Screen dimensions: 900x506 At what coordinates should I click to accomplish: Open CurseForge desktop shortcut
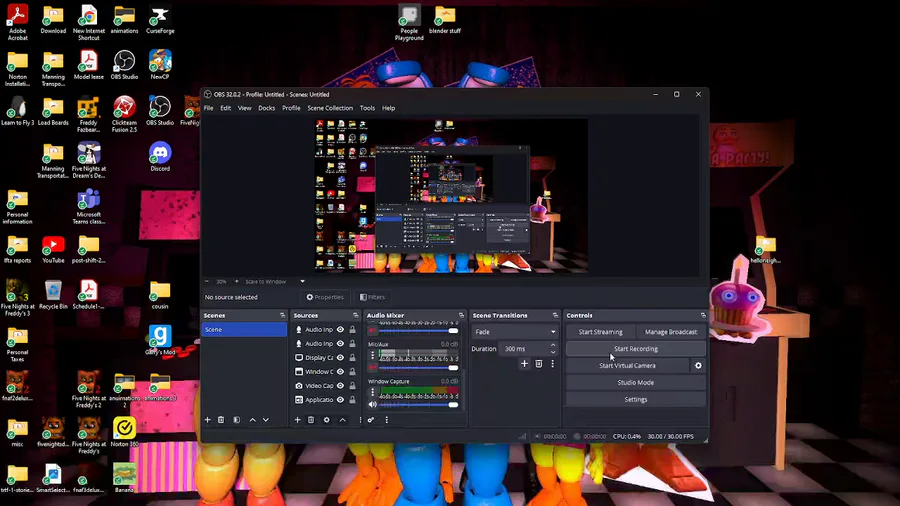tap(160, 20)
